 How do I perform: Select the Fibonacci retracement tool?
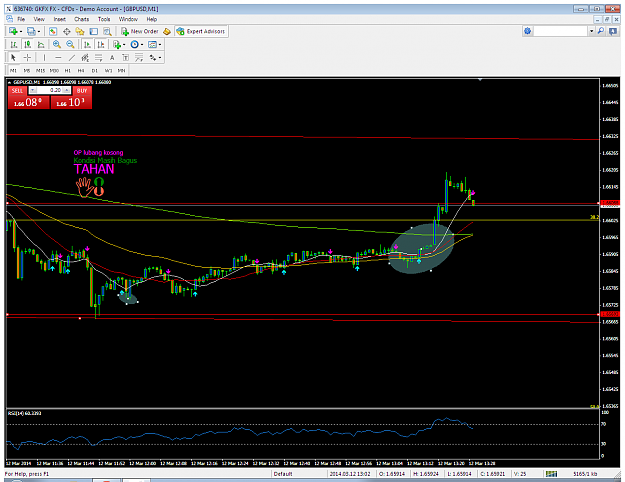pyautogui.click(x=98, y=58)
